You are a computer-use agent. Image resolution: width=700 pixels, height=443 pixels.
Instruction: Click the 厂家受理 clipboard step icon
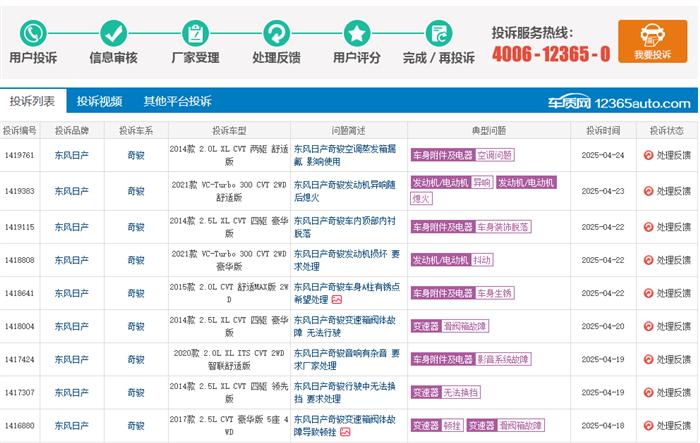(x=196, y=33)
